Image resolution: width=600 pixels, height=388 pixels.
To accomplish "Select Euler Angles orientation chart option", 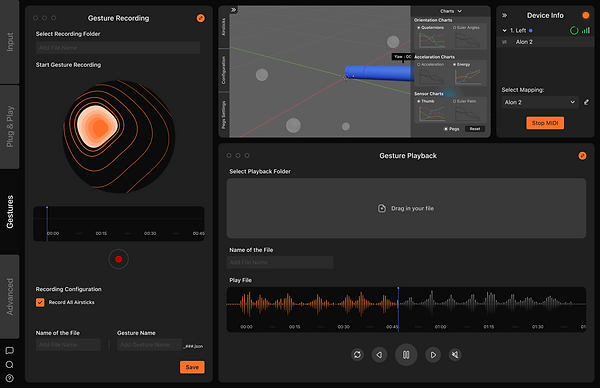I will [x=466, y=28].
